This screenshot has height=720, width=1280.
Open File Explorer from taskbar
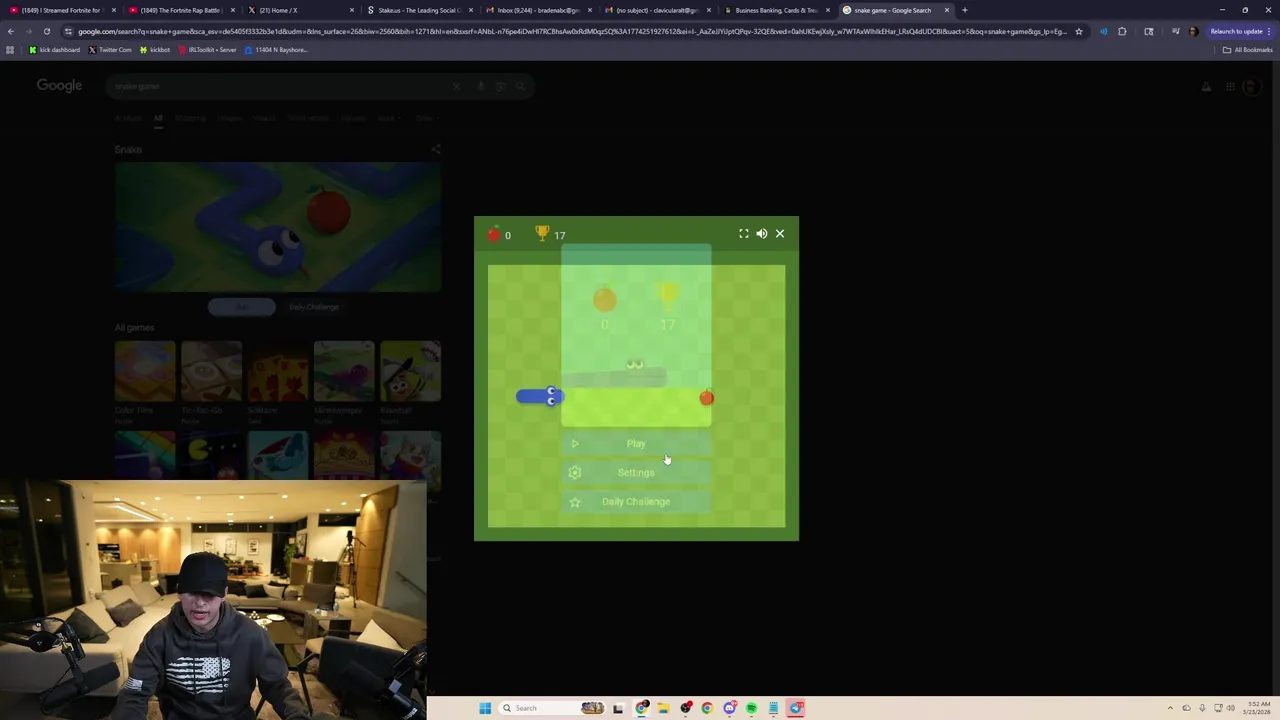663,708
